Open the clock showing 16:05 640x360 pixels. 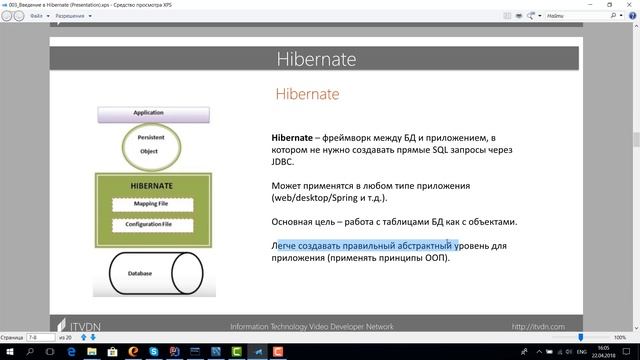603,351
